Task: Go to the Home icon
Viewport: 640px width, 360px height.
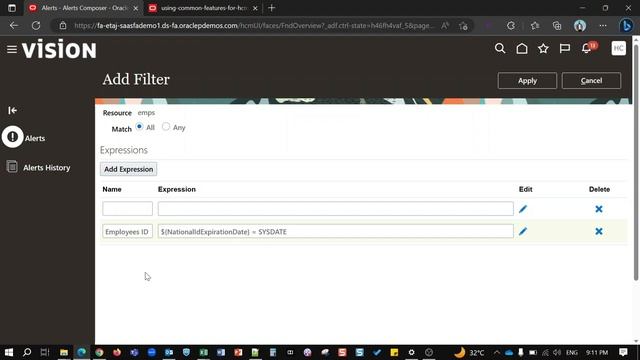Action: coord(522,49)
